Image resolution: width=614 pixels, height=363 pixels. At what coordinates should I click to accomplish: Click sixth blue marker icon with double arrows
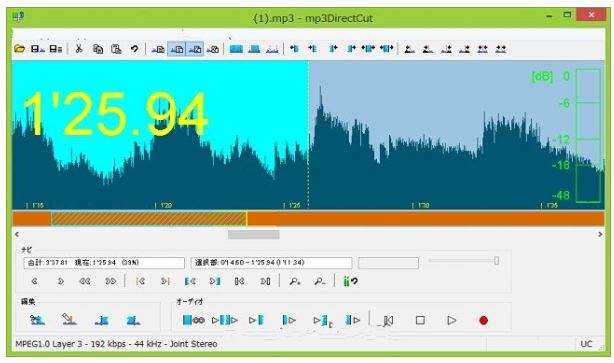[386, 49]
